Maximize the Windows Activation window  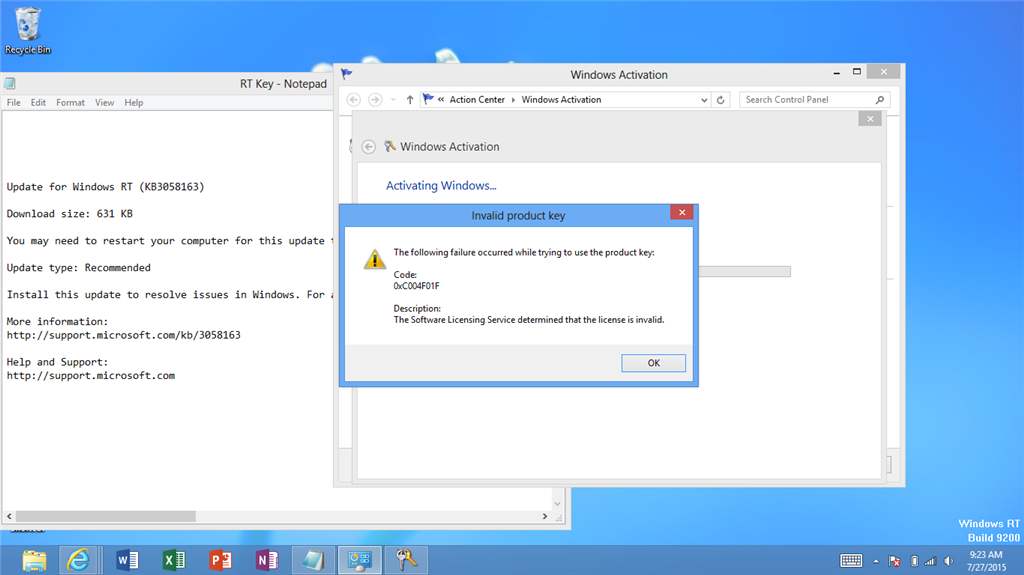click(x=857, y=72)
